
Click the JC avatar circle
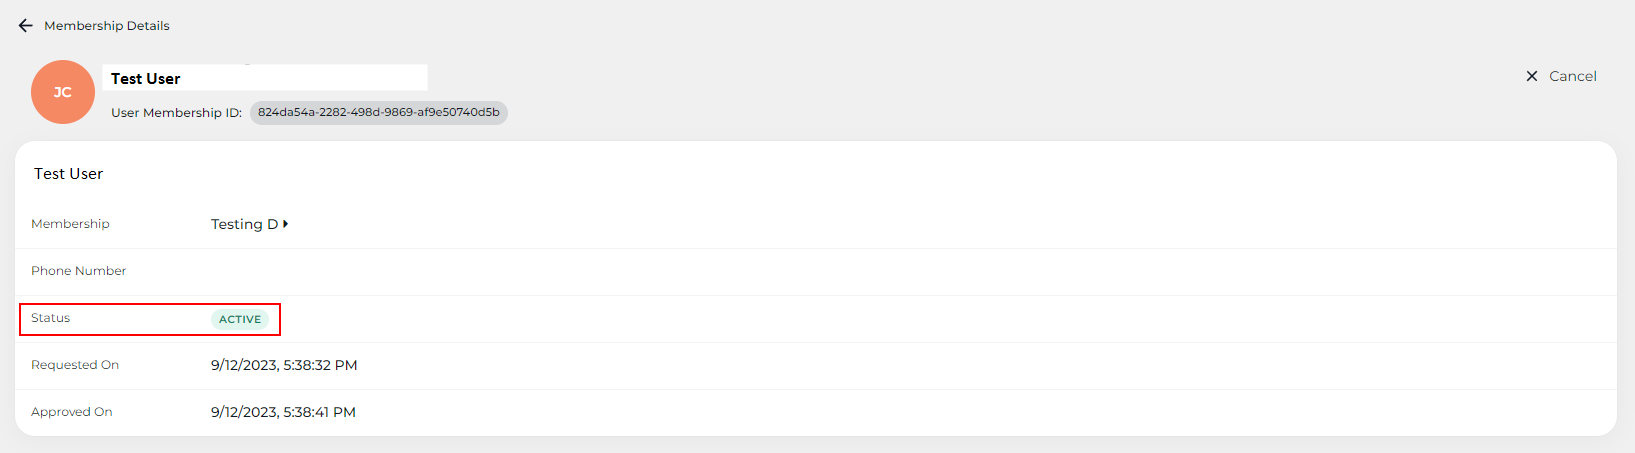pyautogui.click(x=63, y=92)
